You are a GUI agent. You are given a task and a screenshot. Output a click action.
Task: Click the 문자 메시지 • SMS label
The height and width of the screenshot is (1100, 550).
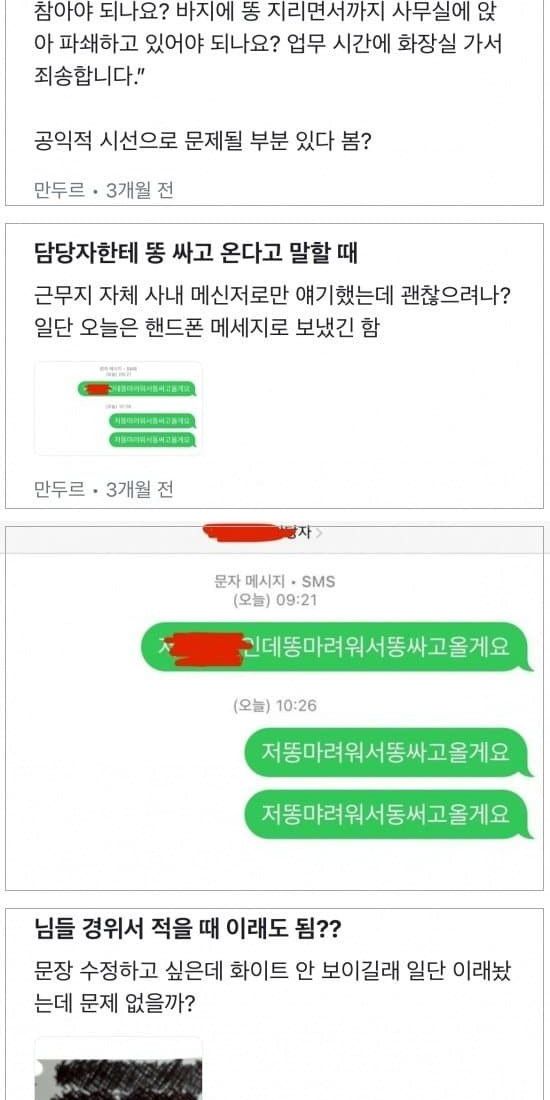click(274, 582)
